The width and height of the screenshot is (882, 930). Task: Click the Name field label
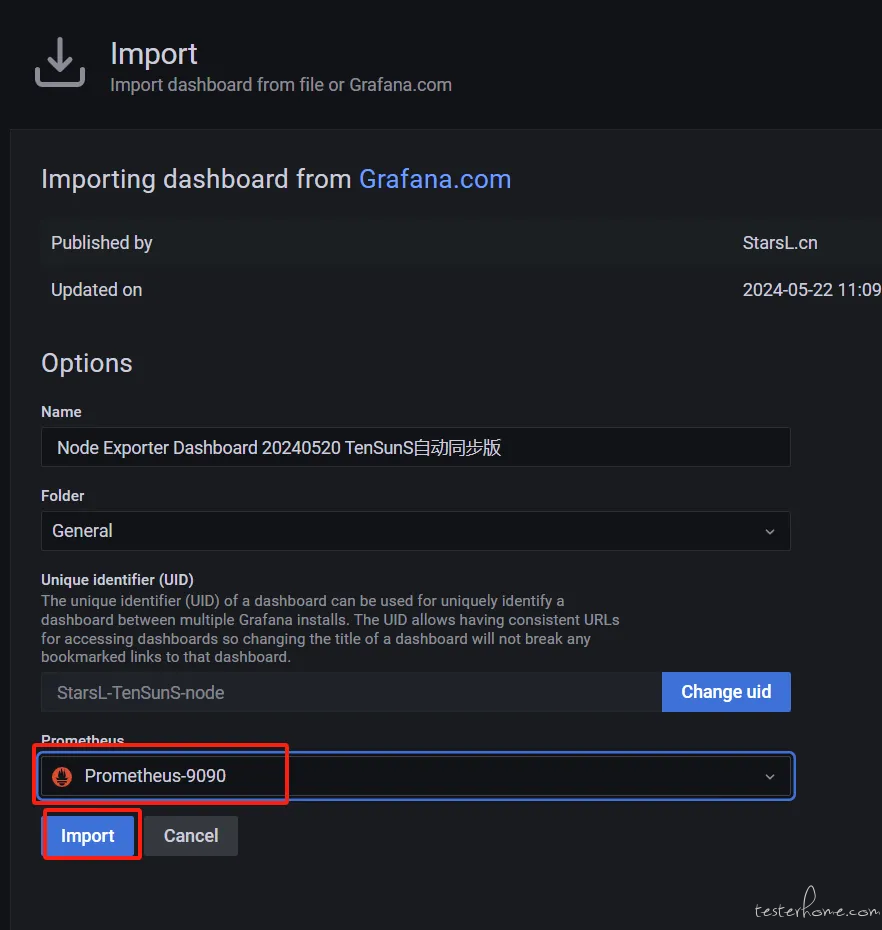pyautogui.click(x=61, y=412)
